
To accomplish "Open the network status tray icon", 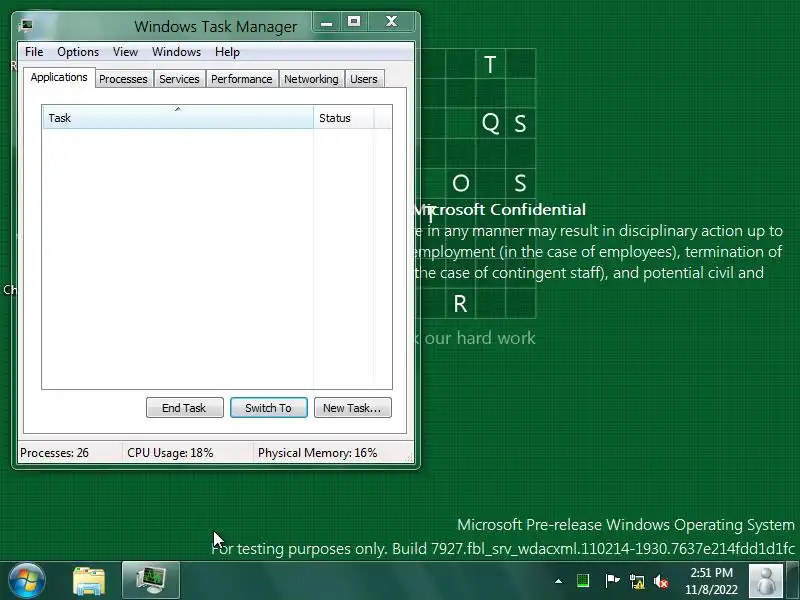I will click(x=636, y=581).
